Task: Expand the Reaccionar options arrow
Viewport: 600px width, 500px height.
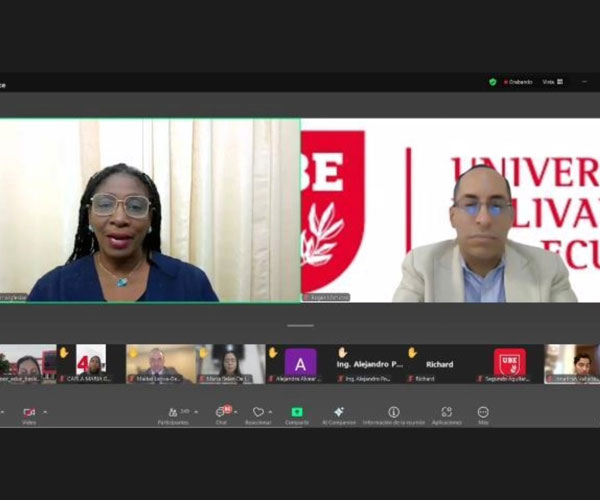Action: [271, 412]
